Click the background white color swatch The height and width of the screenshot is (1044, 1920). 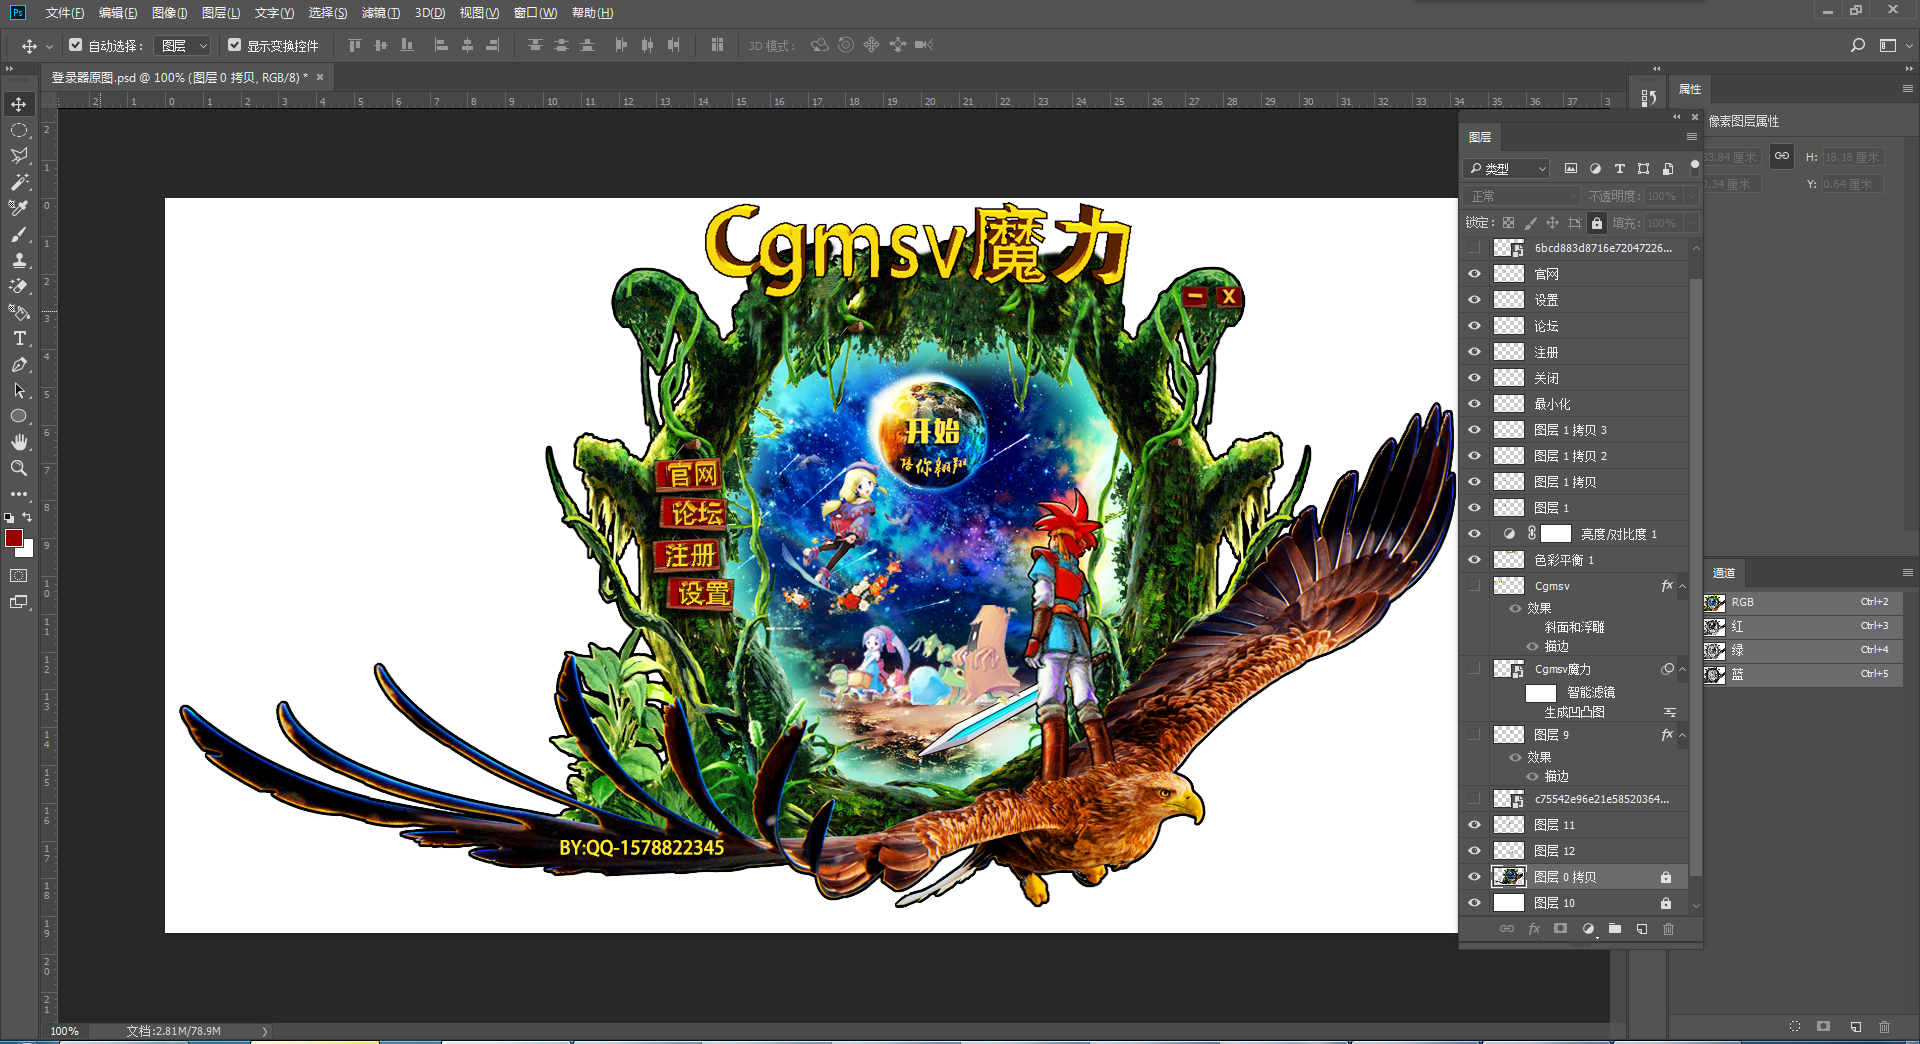[28, 550]
